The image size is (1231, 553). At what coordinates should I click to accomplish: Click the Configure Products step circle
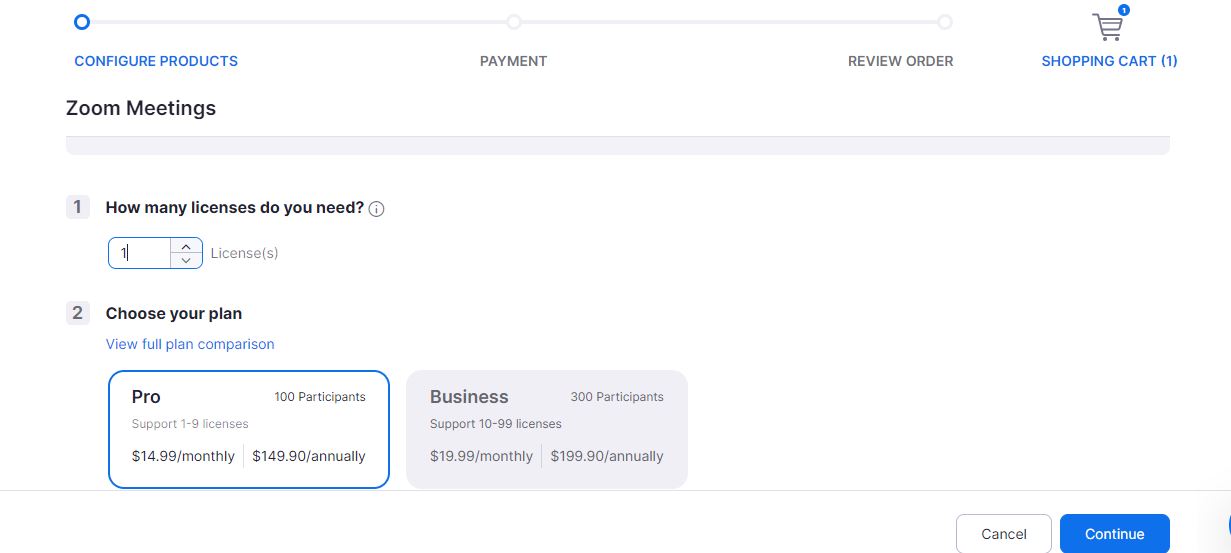82,22
